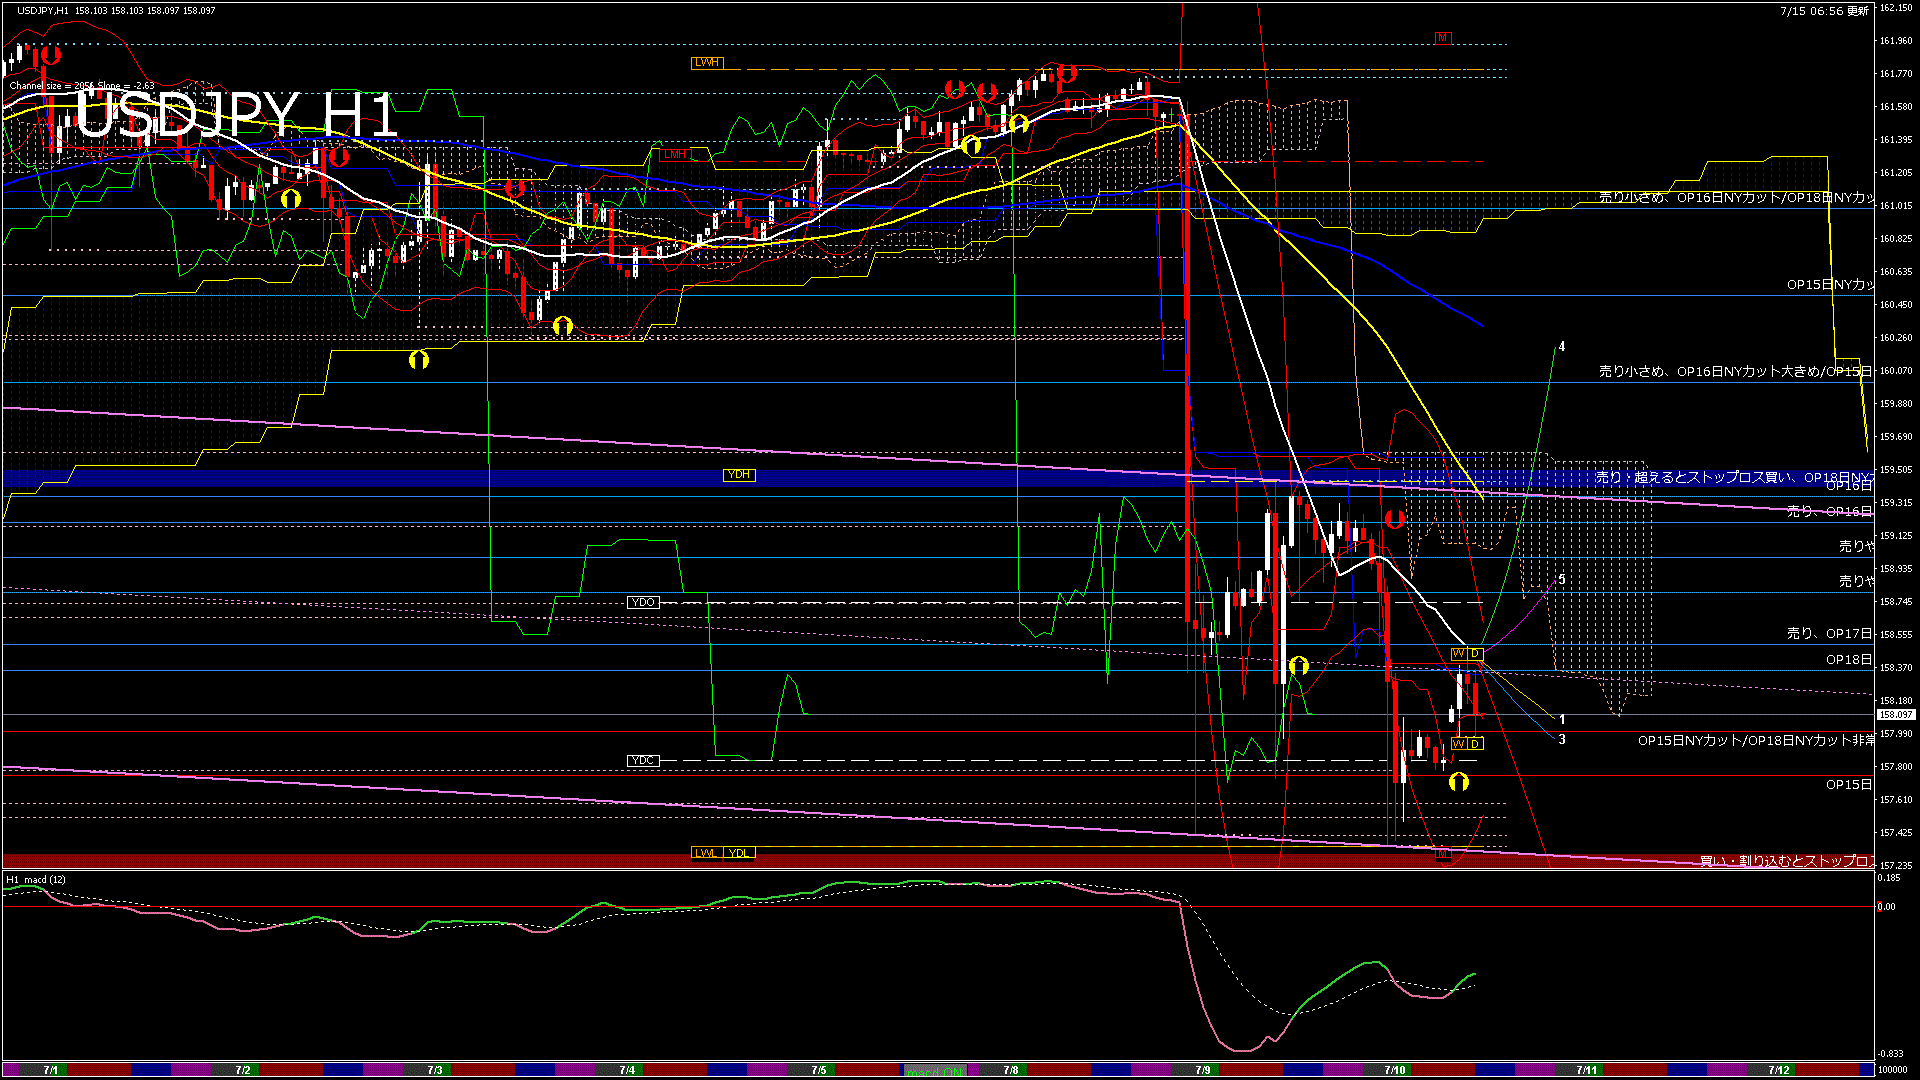Select the YDO label on dashed line
The height and width of the screenshot is (1080, 1920).
pyautogui.click(x=642, y=602)
